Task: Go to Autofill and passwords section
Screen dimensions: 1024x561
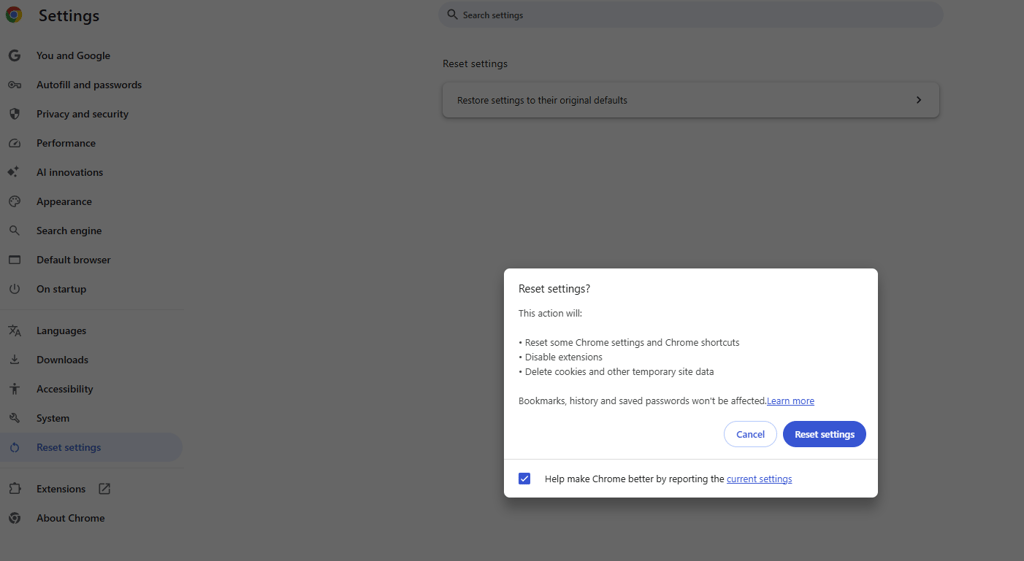Action: pos(89,85)
